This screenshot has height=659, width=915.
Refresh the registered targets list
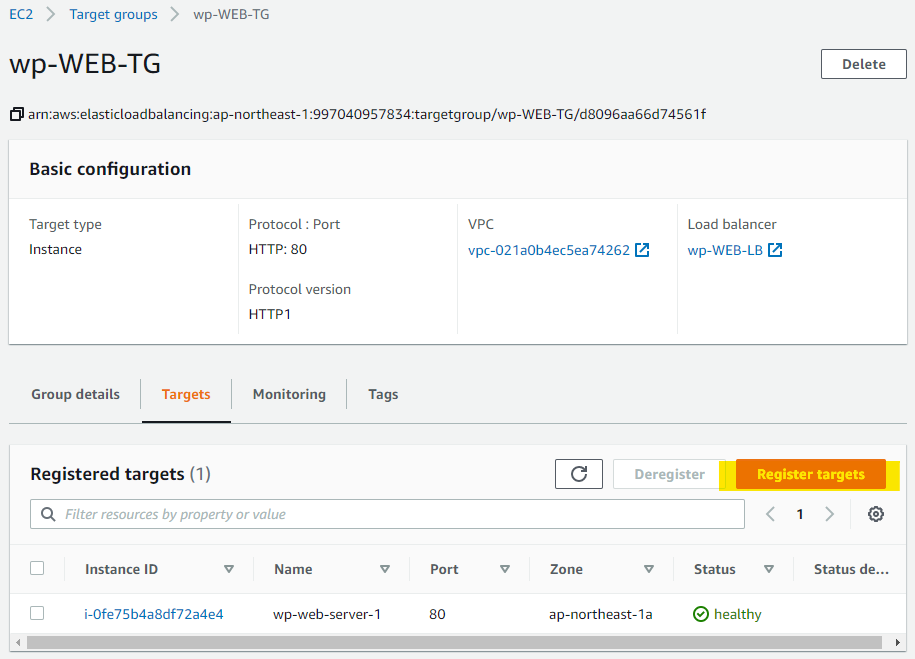tap(579, 474)
